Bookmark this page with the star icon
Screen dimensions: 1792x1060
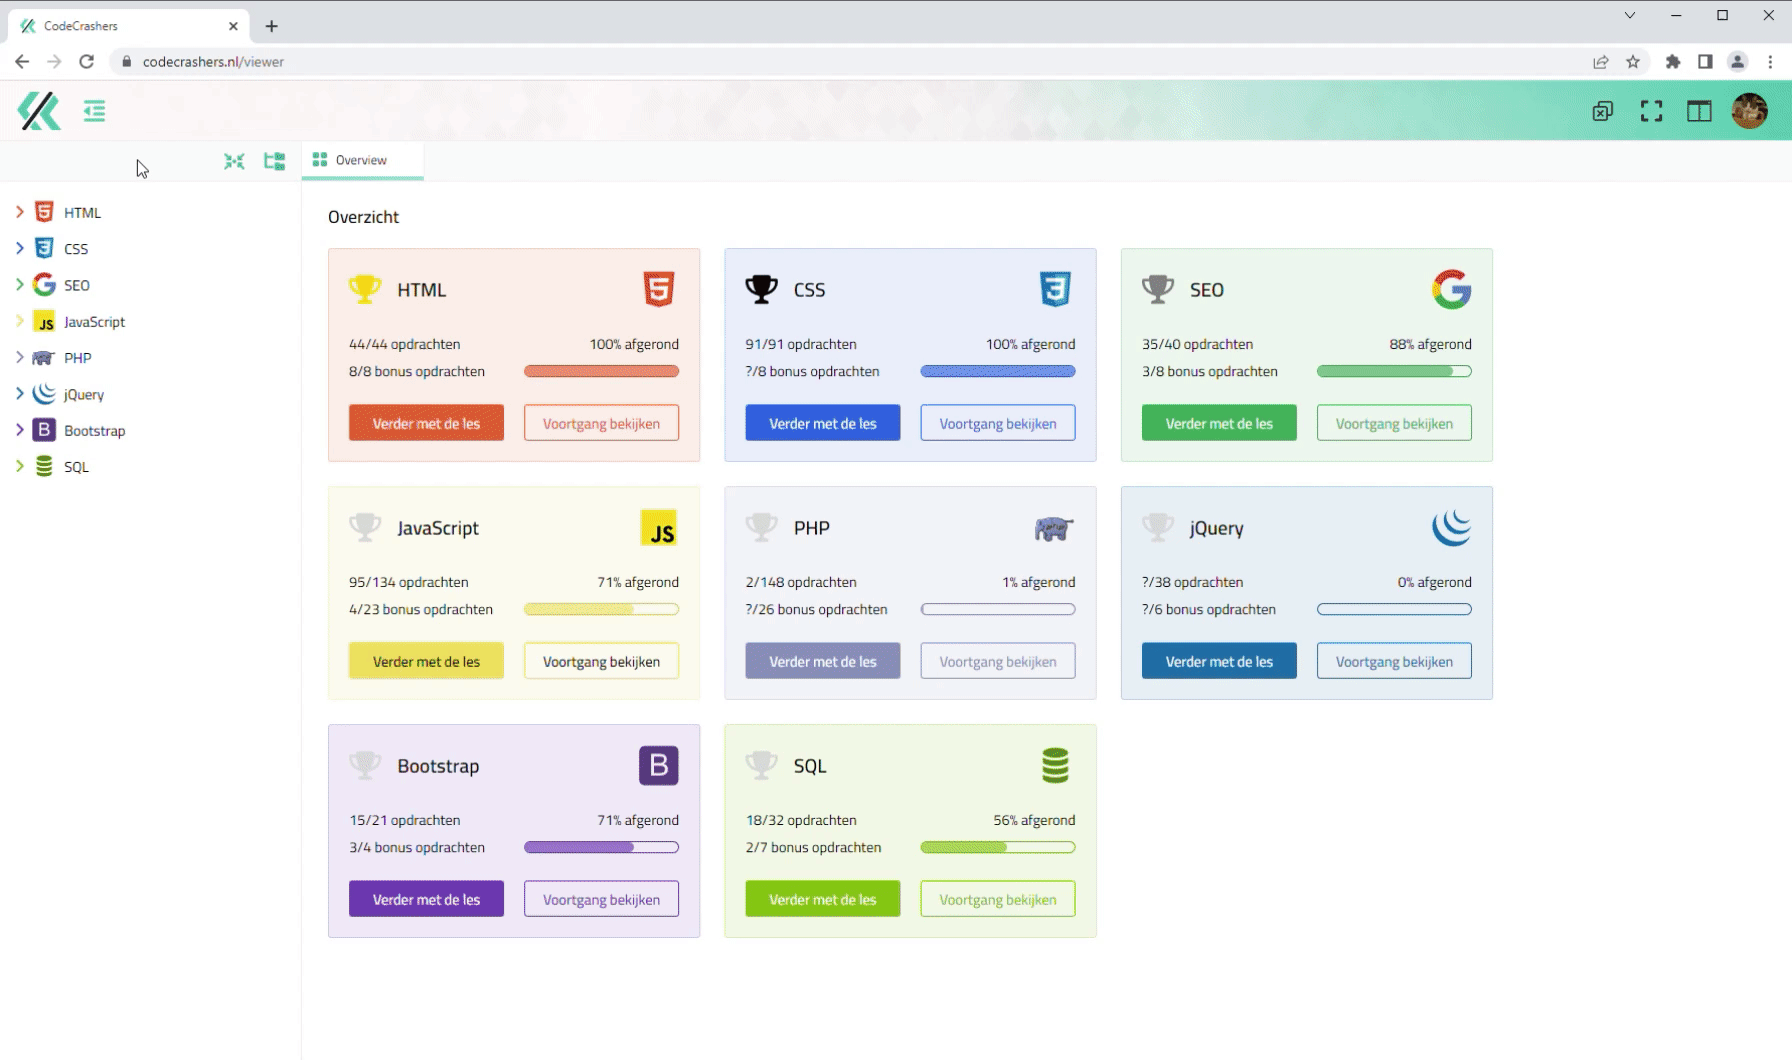(1633, 62)
